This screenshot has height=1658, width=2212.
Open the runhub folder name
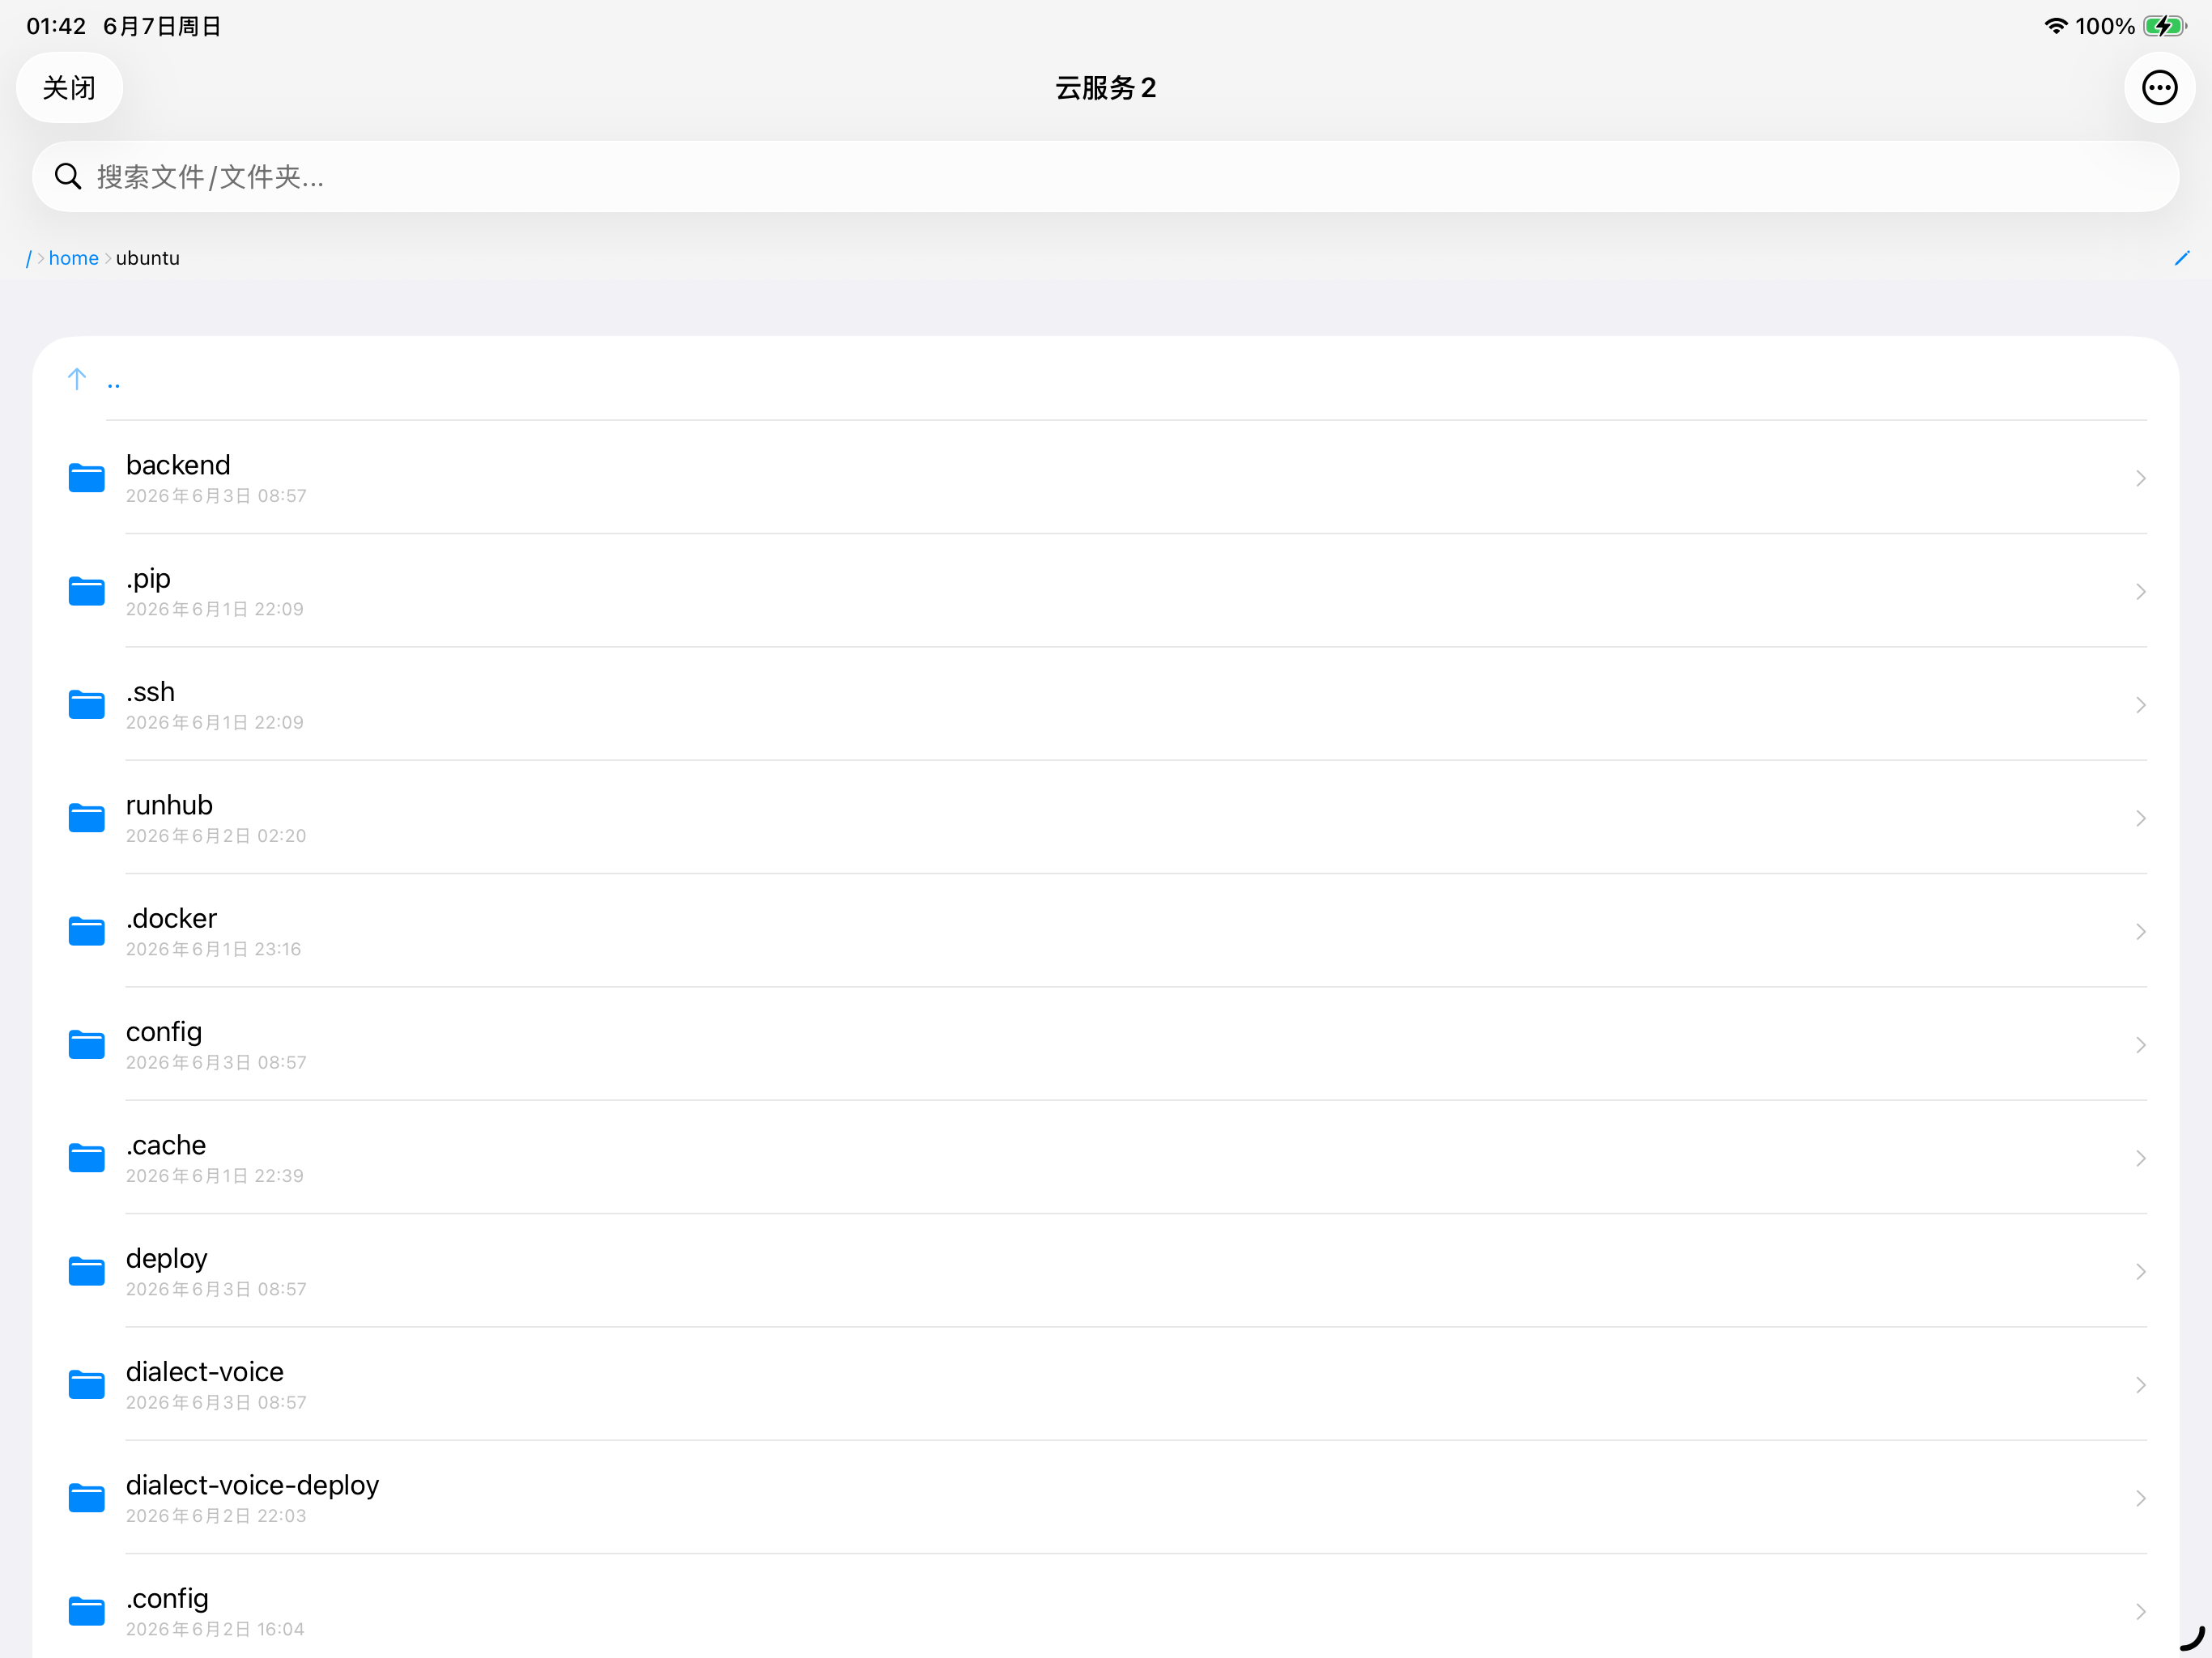(169, 805)
